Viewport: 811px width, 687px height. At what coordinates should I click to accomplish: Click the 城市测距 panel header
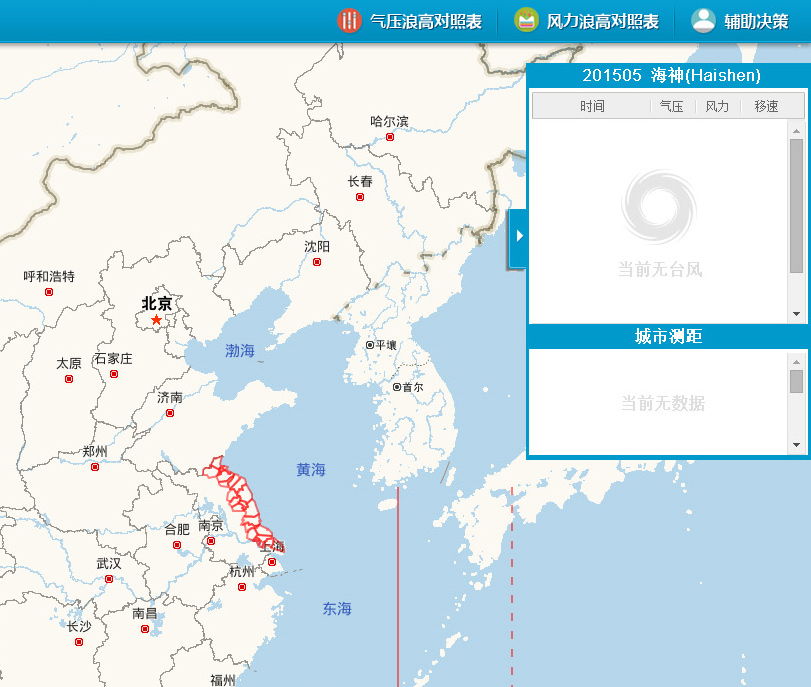tap(668, 336)
